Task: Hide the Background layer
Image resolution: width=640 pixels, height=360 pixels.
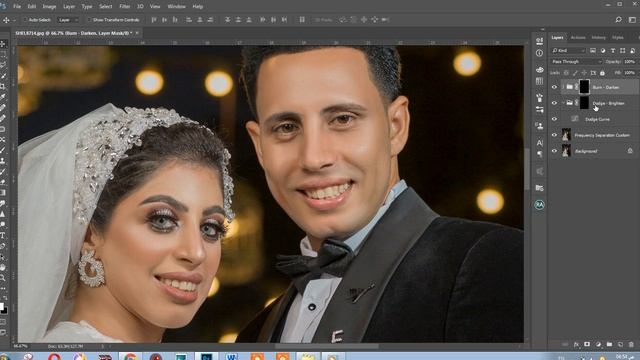Action: 554,151
